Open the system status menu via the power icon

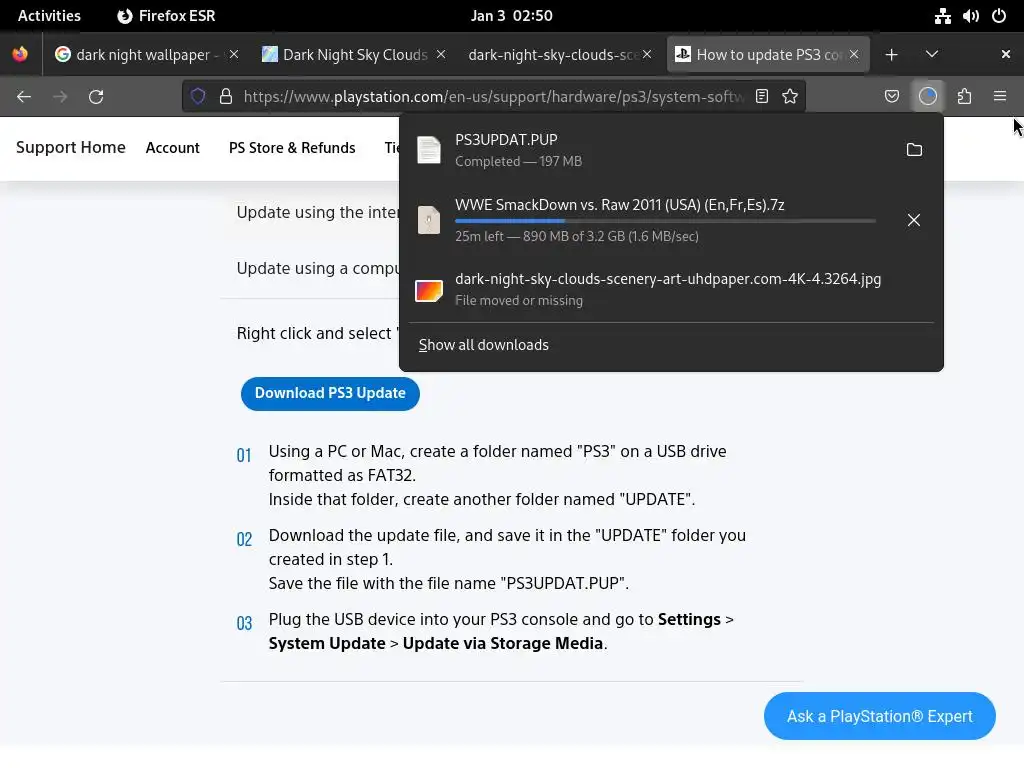pyautogui.click(x=999, y=16)
